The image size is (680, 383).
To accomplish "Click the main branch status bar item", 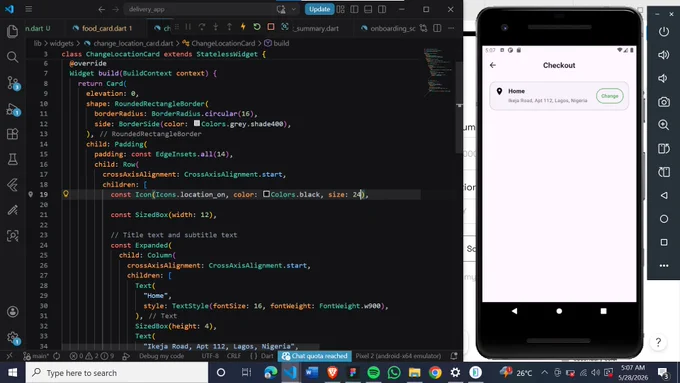I will [x=37, y=356].
